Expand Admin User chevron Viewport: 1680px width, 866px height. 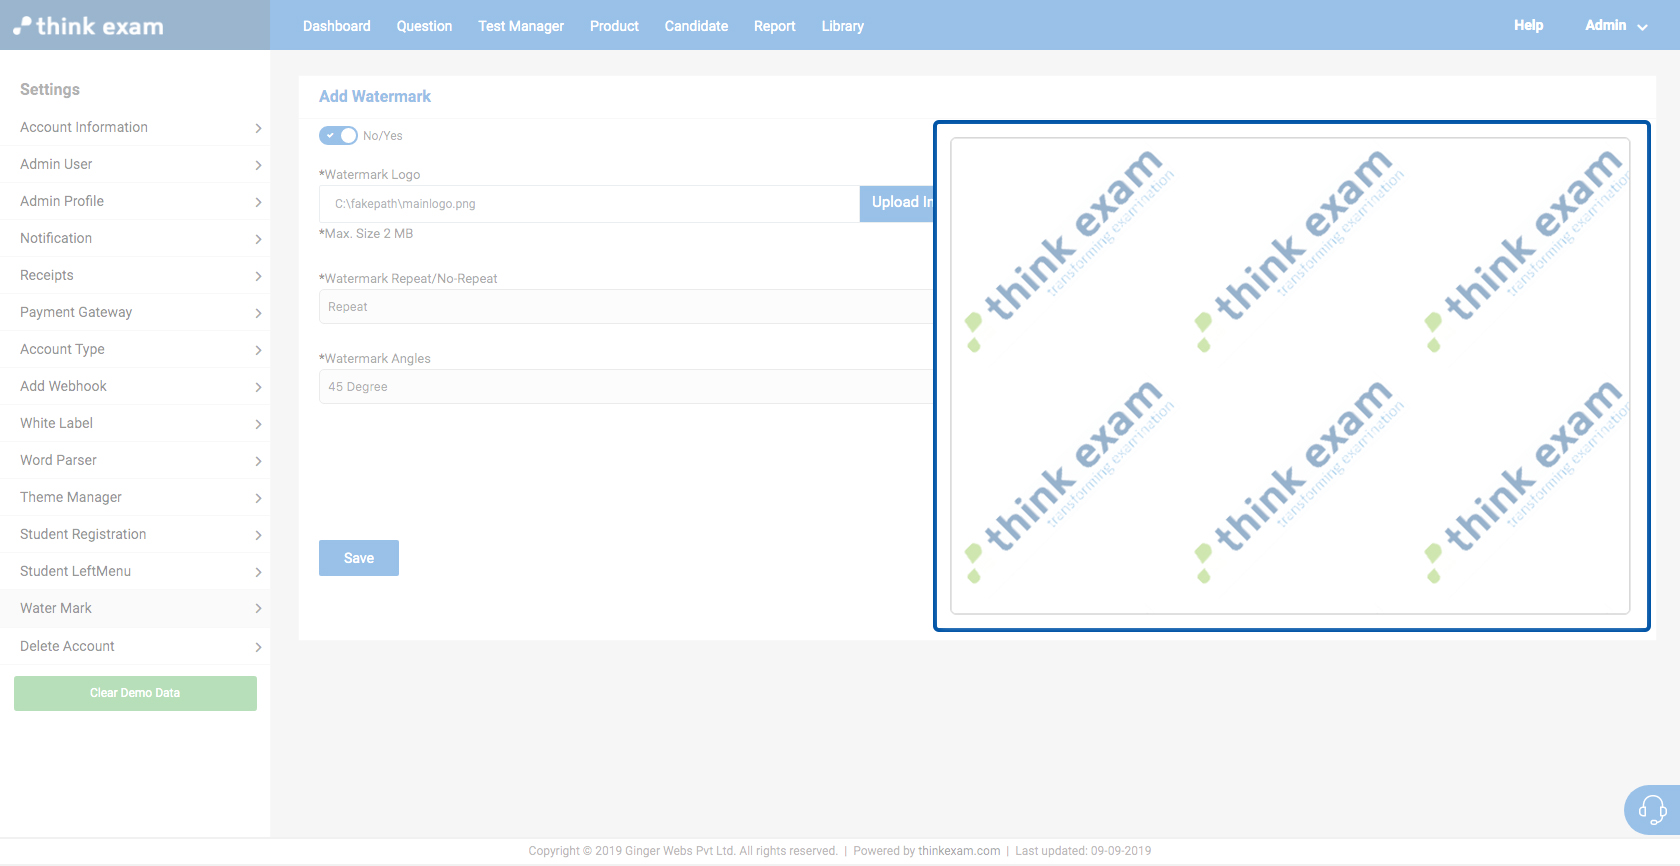pyautogui.click(x=258, y=165)
